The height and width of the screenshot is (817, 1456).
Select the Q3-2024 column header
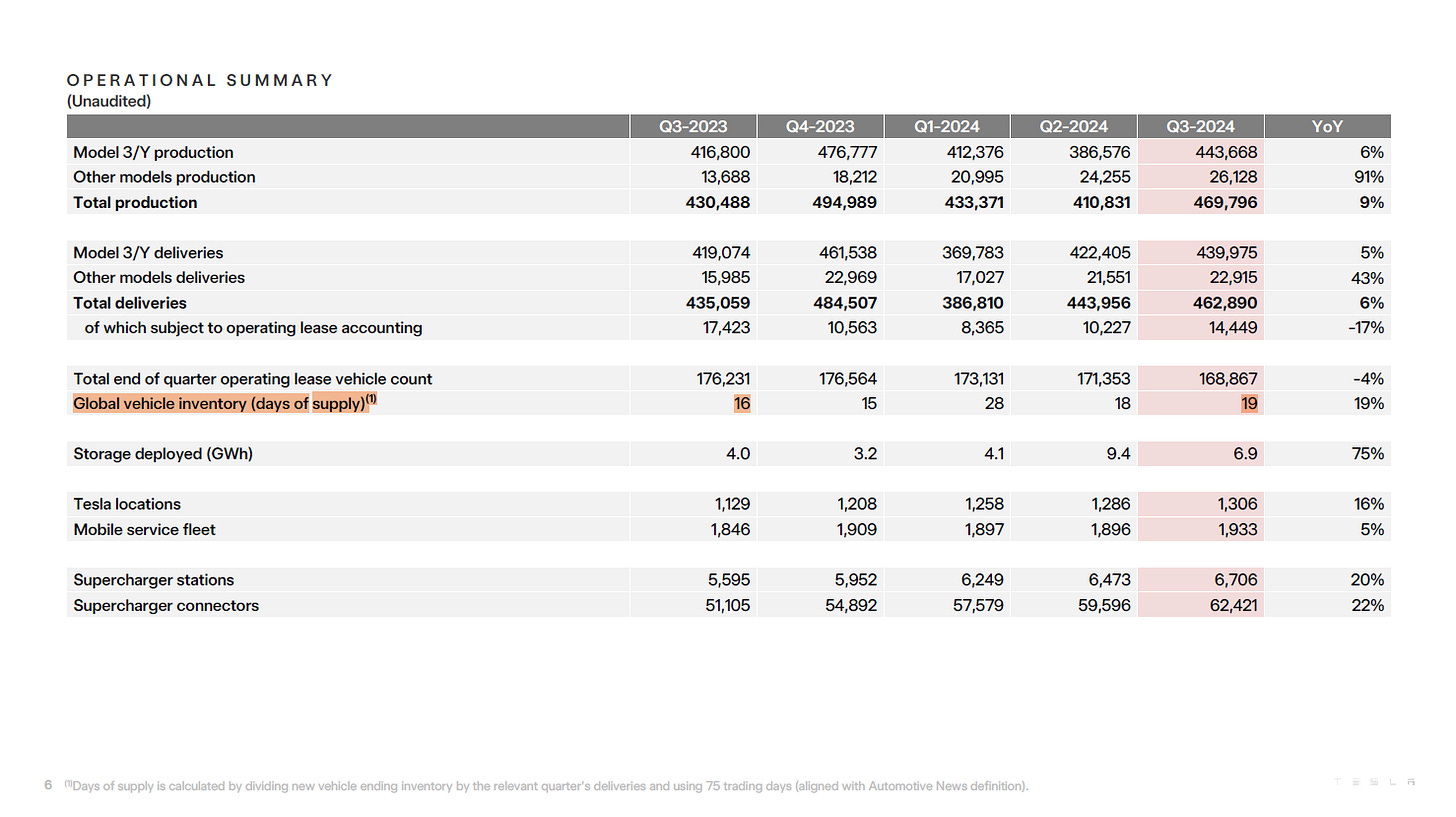point(1200,126)
